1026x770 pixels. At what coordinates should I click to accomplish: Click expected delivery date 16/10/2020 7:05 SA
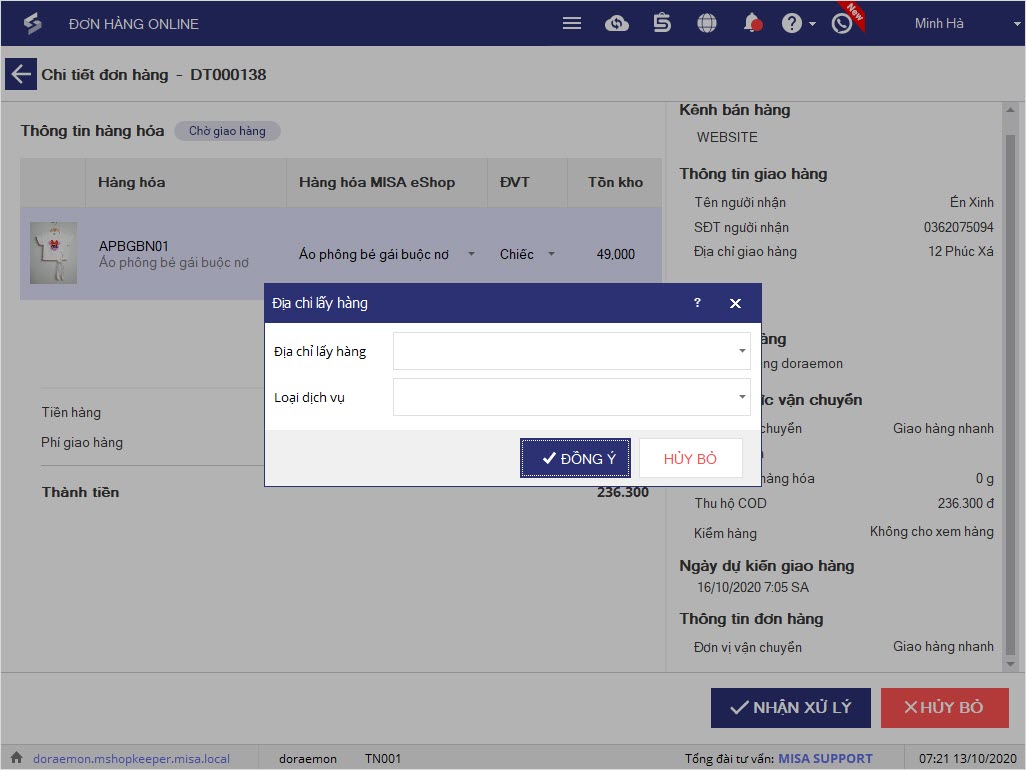click(x=752, y=587)
